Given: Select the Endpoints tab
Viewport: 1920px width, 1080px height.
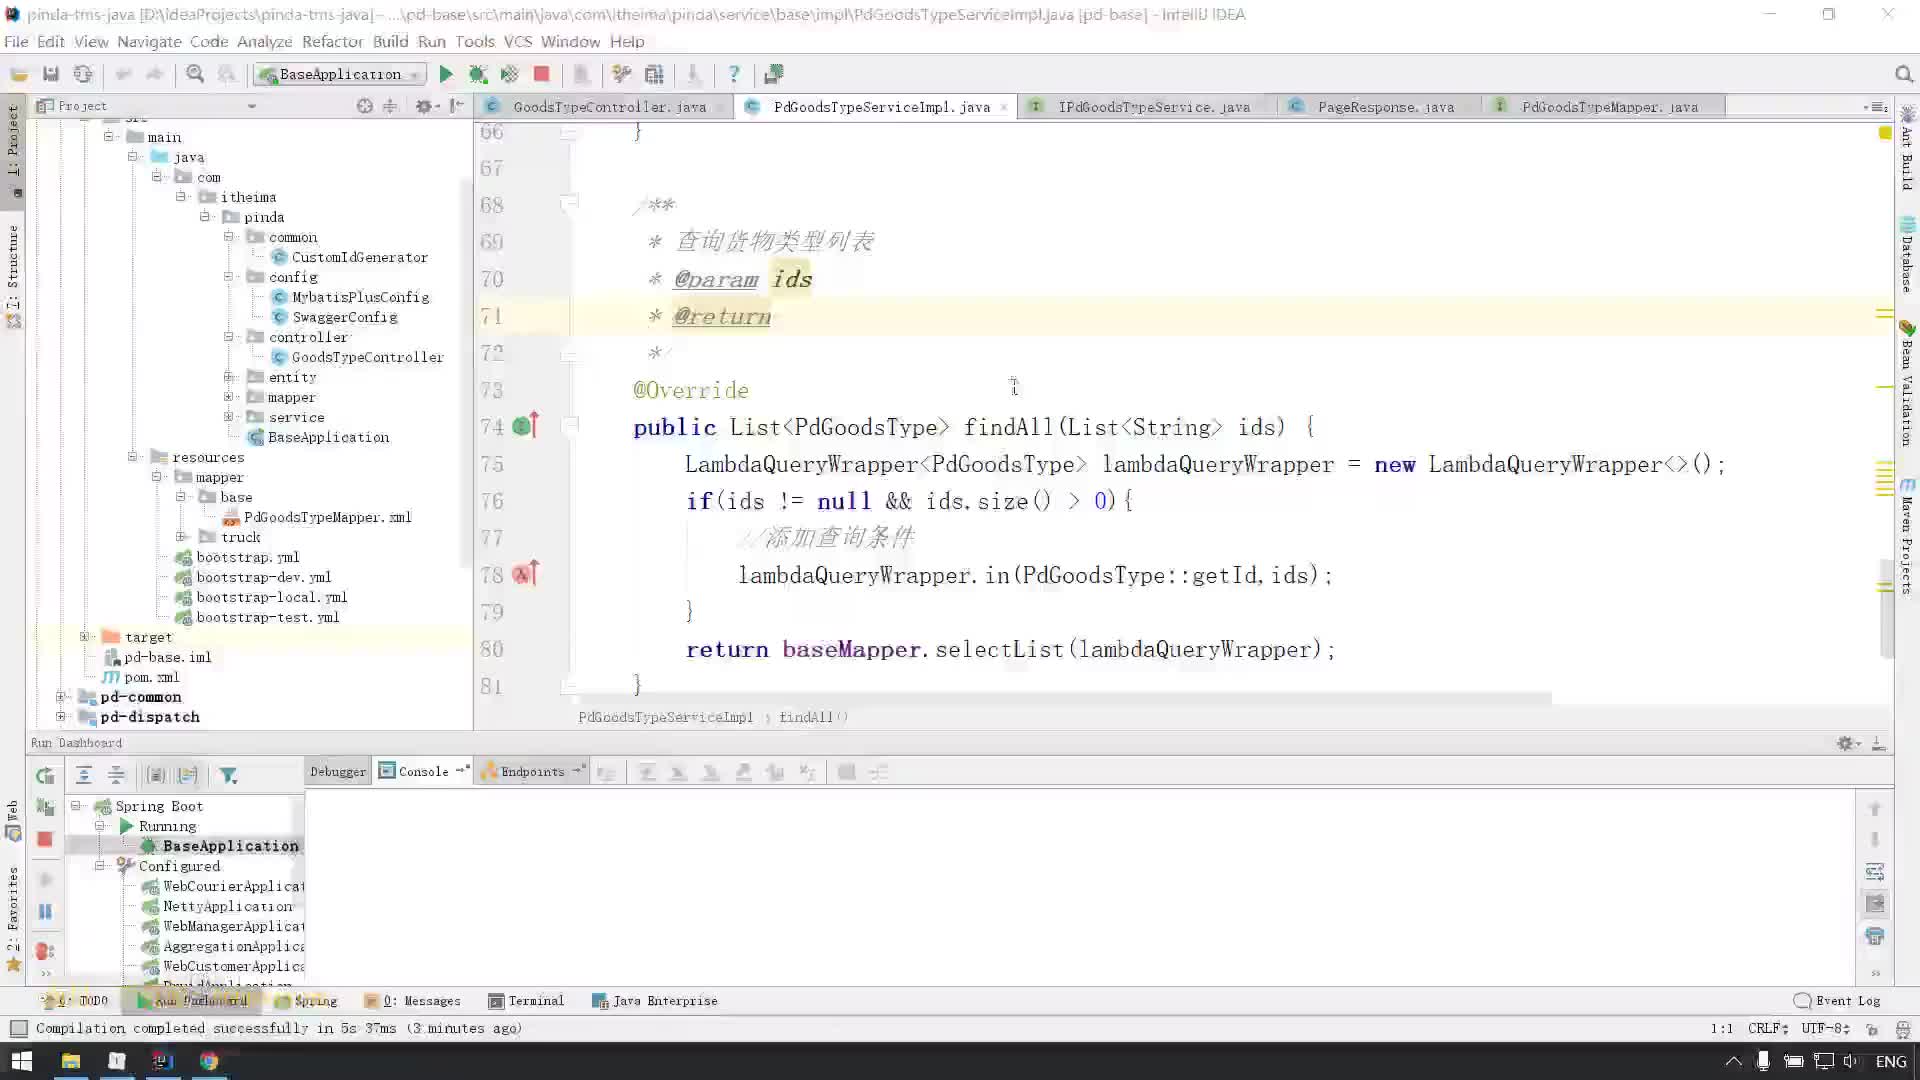Looking at the screenshot, I should tap(532, 772).
